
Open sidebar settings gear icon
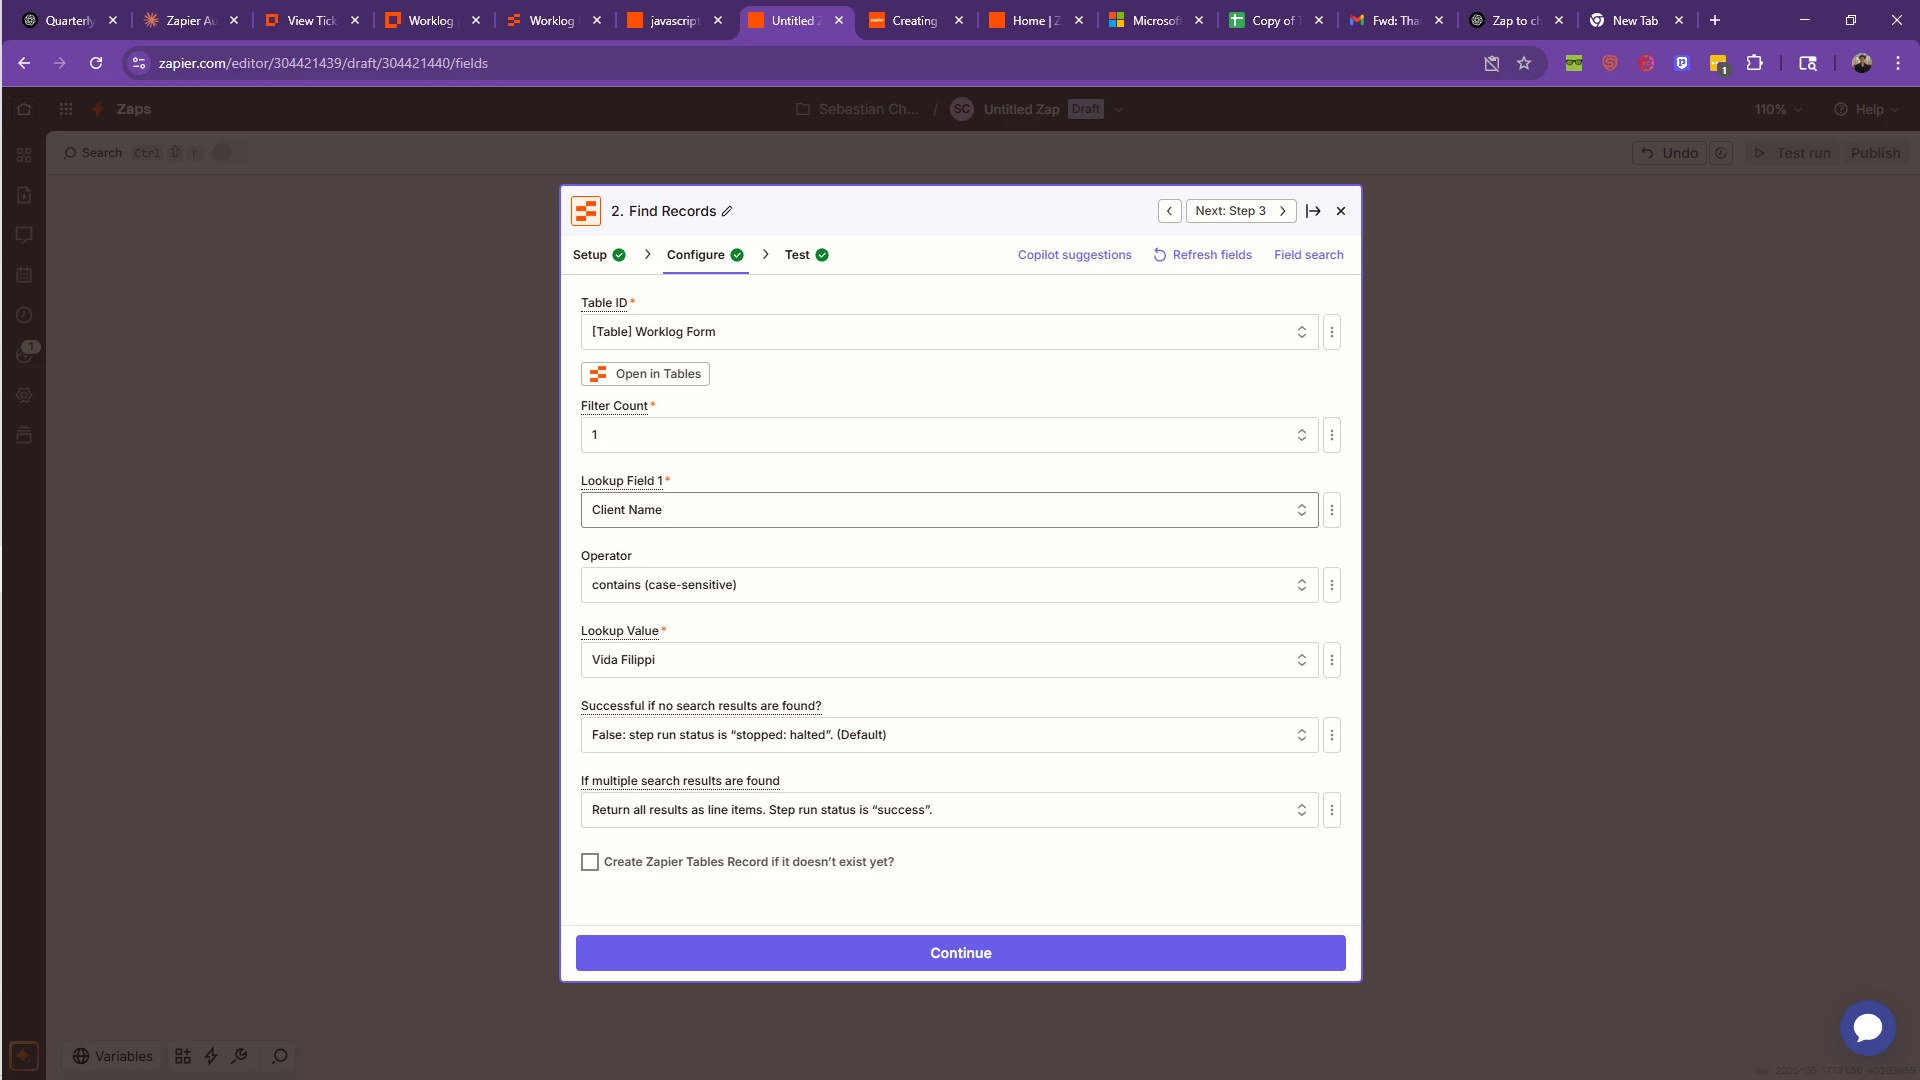click(x=24, y=395)
